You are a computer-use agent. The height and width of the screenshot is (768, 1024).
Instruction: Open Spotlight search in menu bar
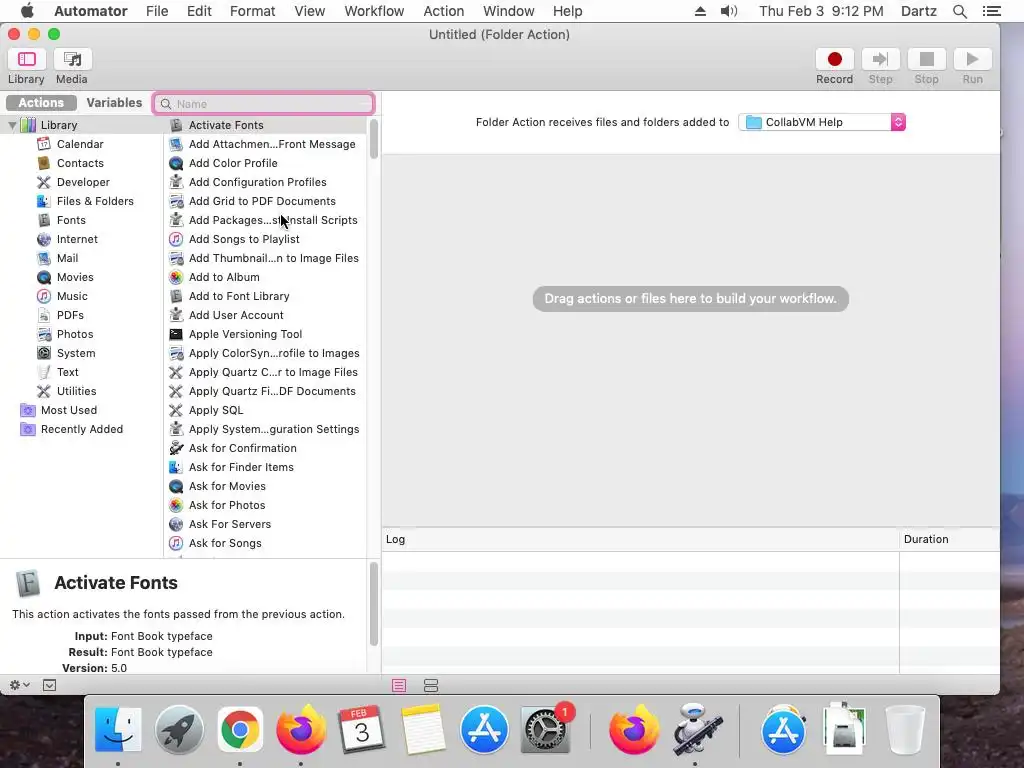959,11
